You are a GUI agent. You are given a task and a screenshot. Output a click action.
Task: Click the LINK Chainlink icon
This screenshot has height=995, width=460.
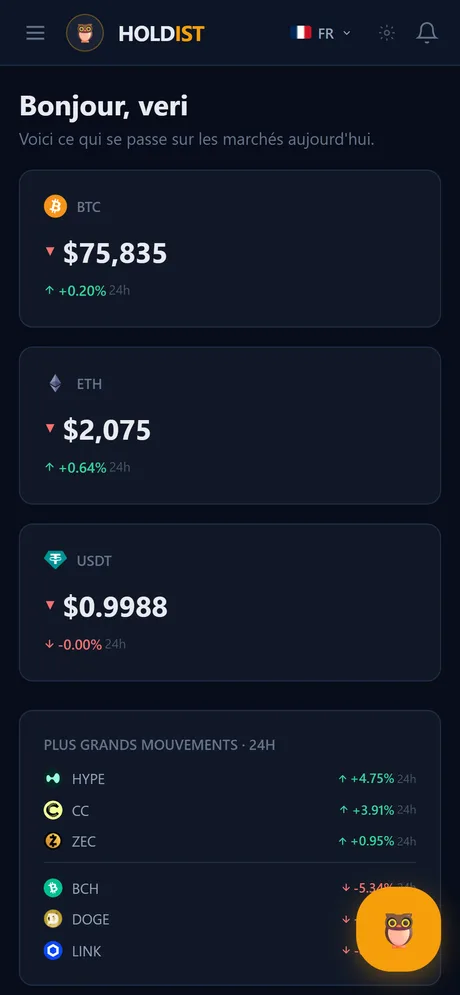[53, 951]
